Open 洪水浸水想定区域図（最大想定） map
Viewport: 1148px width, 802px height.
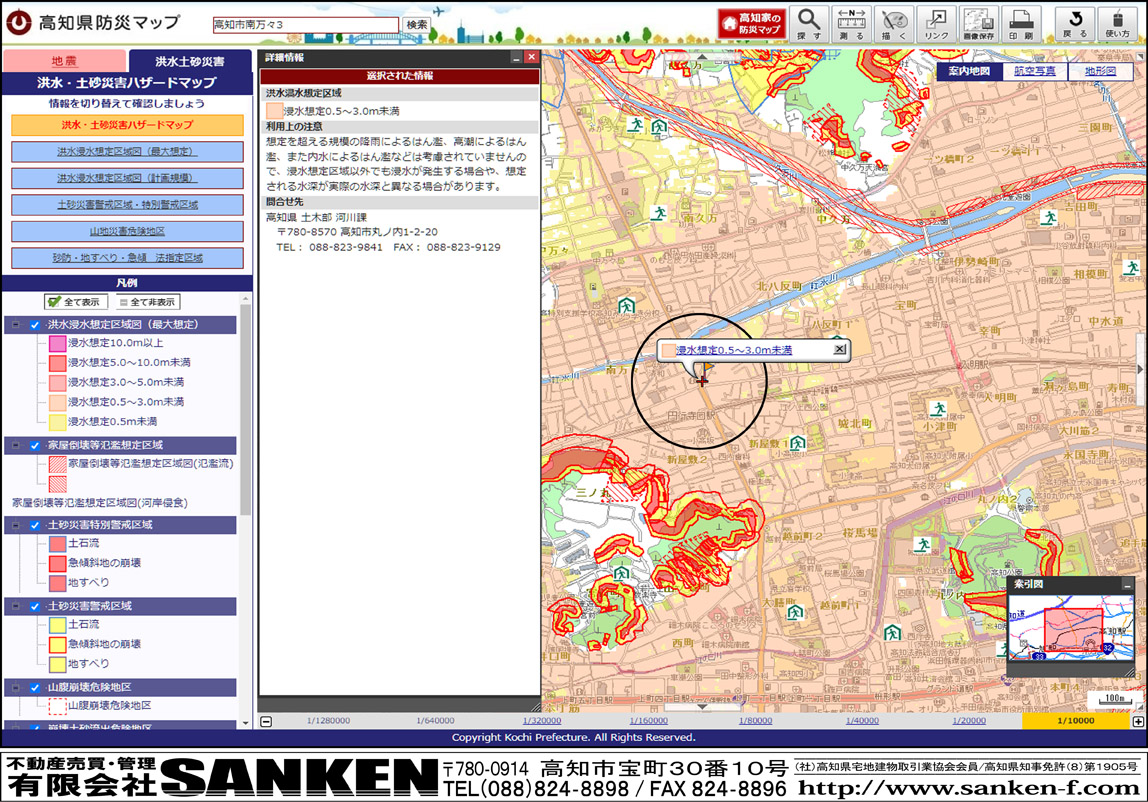[127, 152]
